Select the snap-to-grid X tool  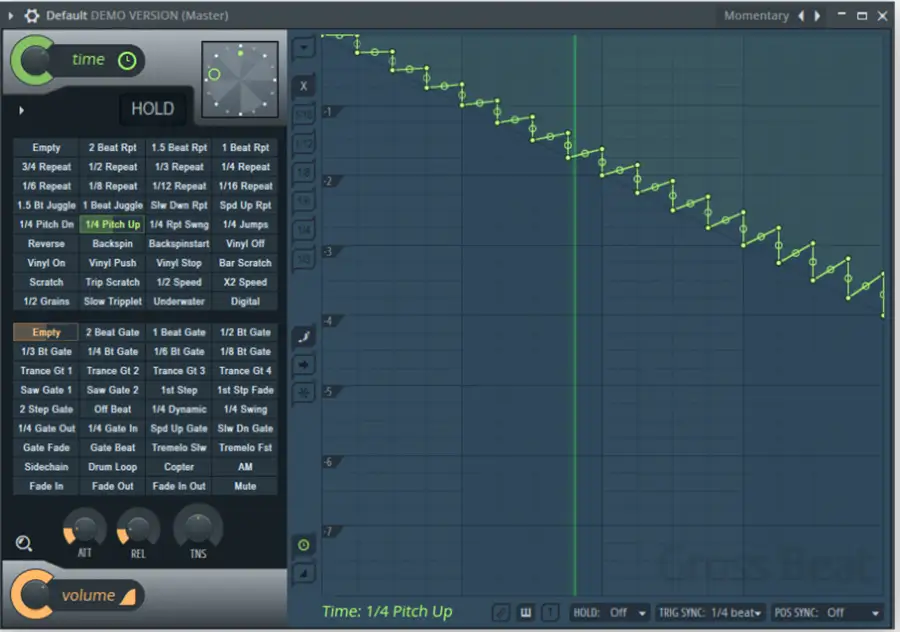point(304,86)
